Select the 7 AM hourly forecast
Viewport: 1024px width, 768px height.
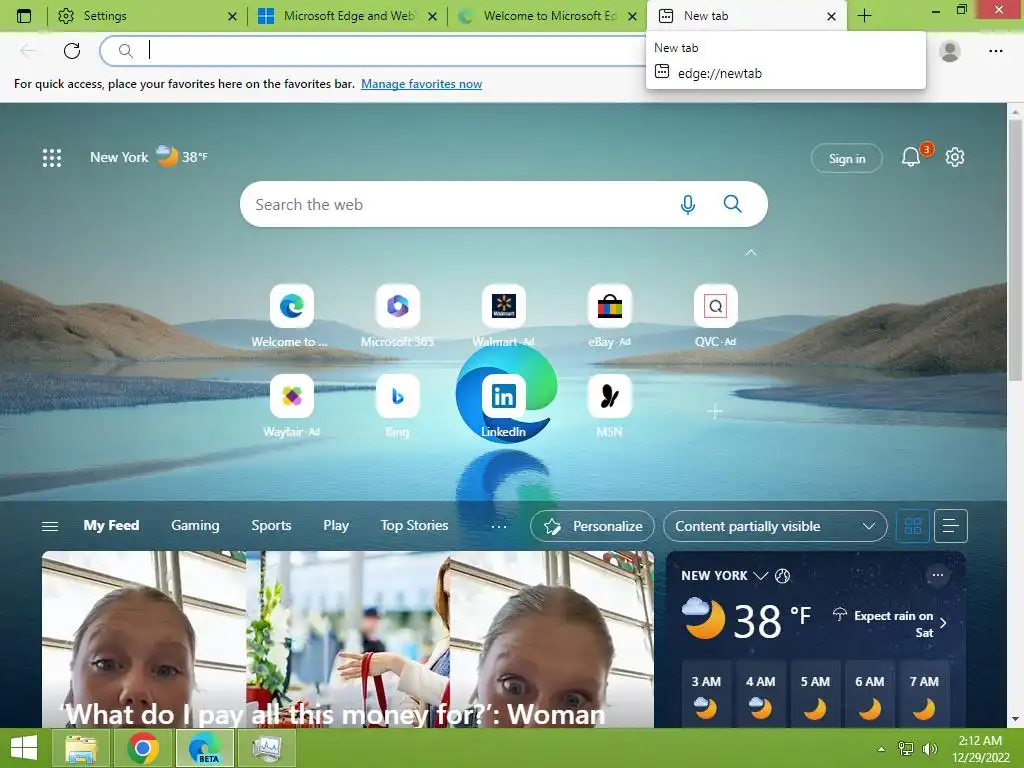point(924,695)
